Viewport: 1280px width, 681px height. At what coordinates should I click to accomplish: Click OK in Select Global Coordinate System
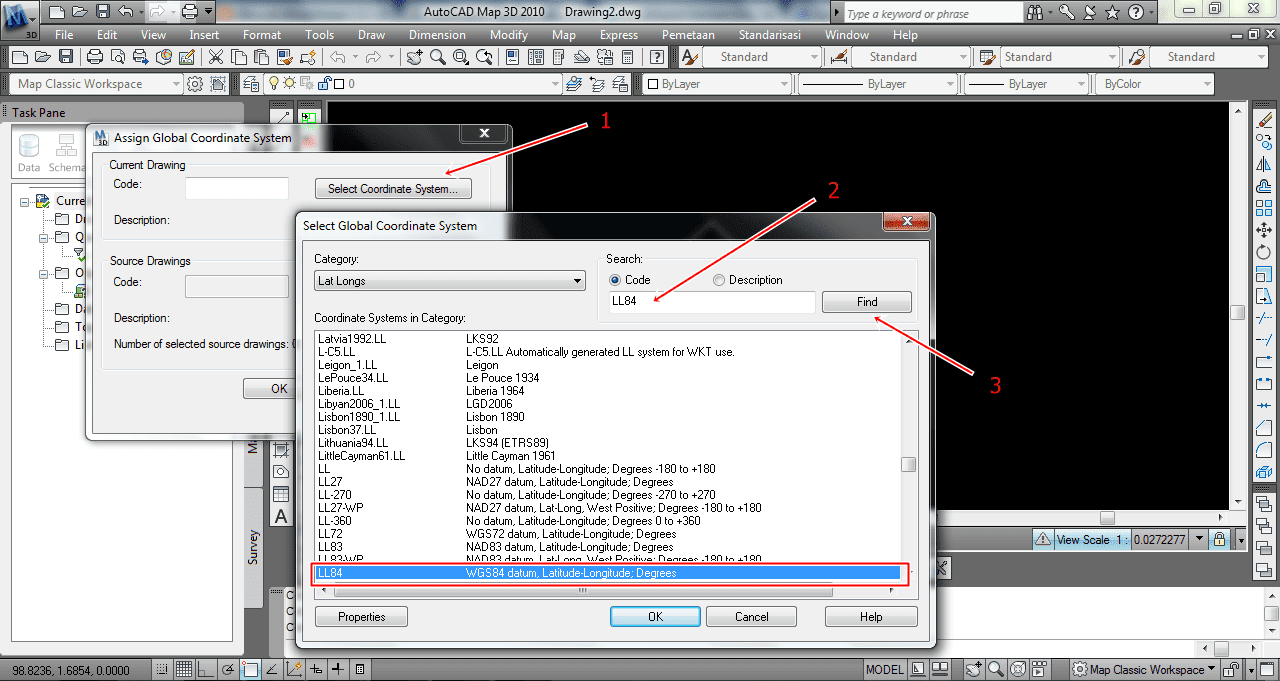point(656,617)
